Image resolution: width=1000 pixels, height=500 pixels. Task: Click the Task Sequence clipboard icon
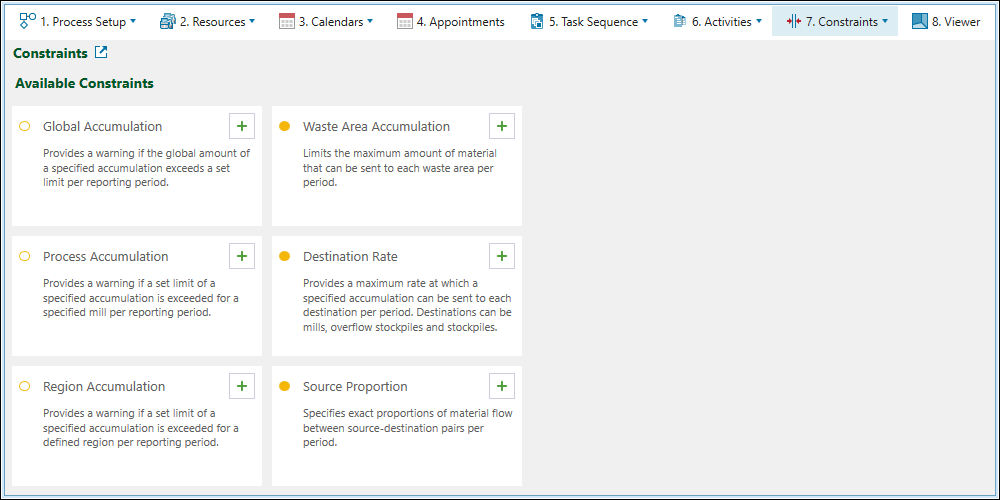(536, 22)
